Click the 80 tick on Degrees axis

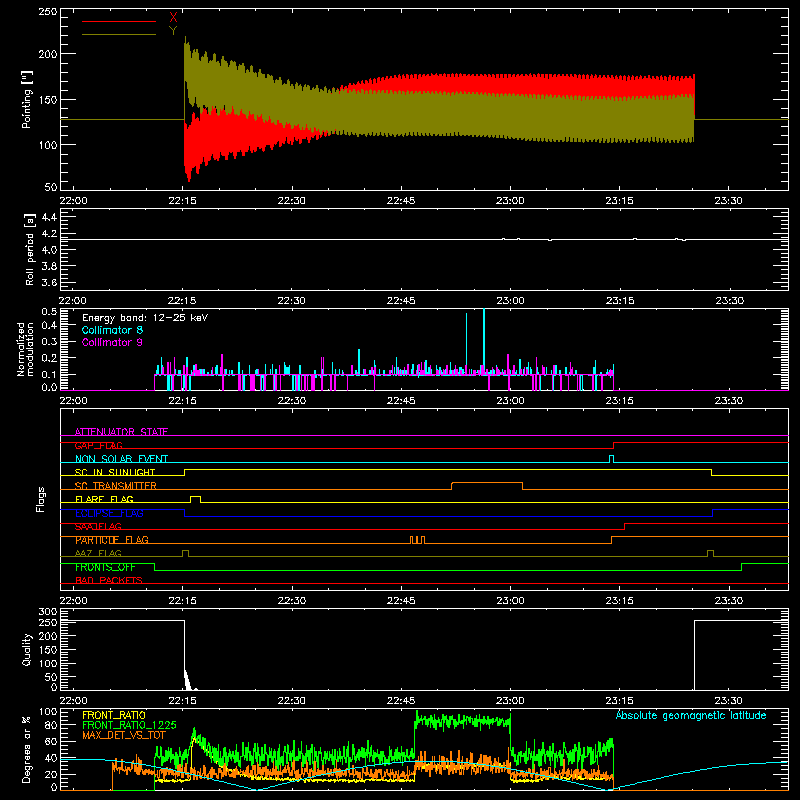[x=51, y=725]
